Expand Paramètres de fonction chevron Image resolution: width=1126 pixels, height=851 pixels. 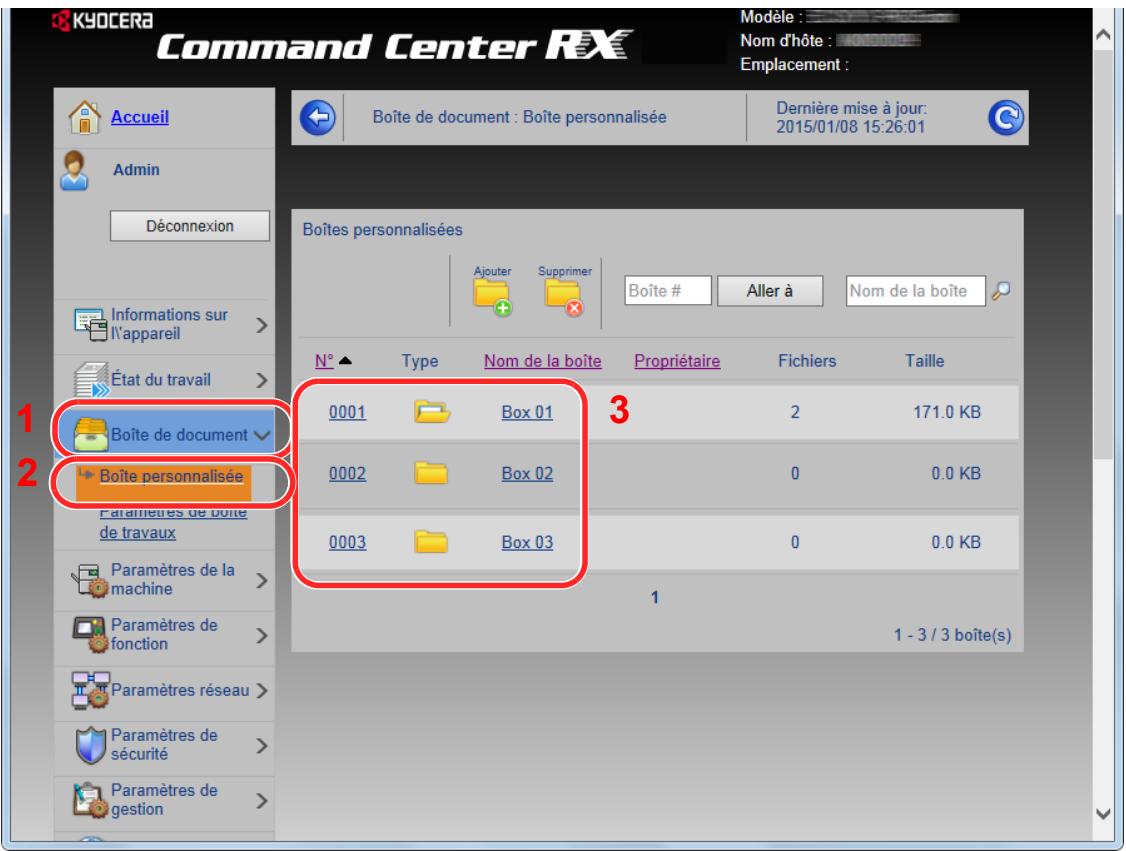261,636
